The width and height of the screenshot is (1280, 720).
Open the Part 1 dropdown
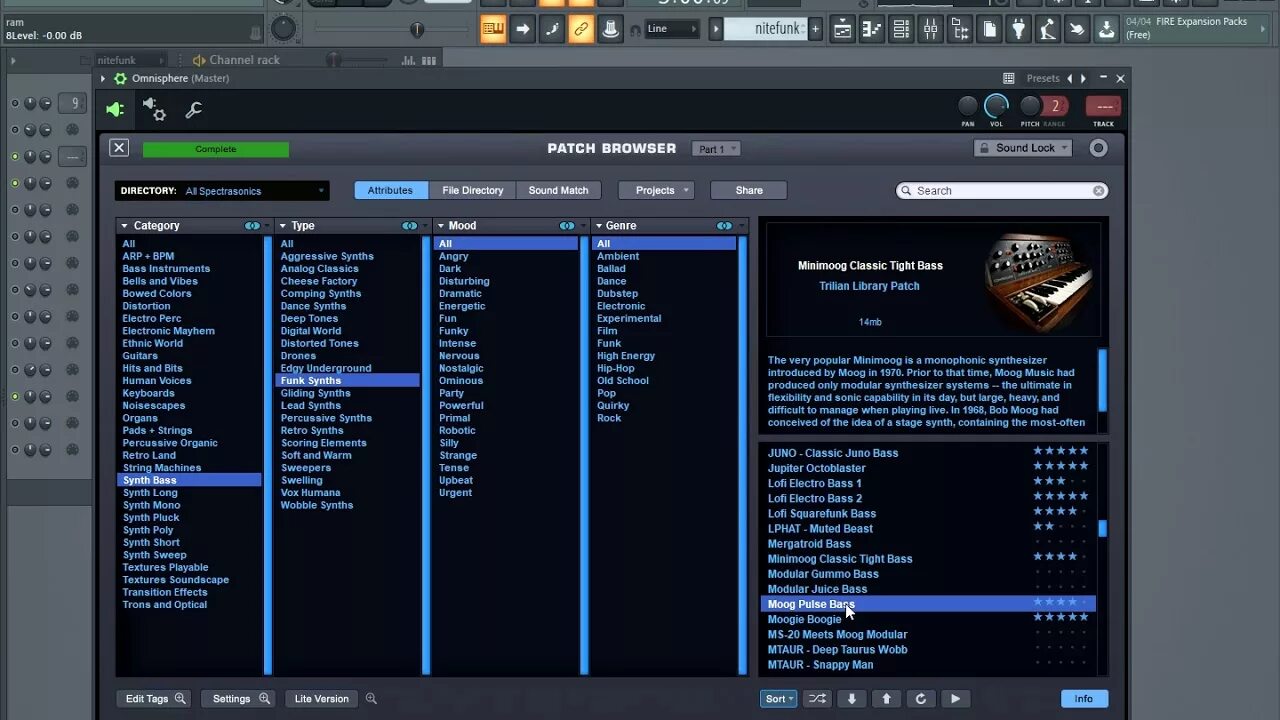coord(716,149)
